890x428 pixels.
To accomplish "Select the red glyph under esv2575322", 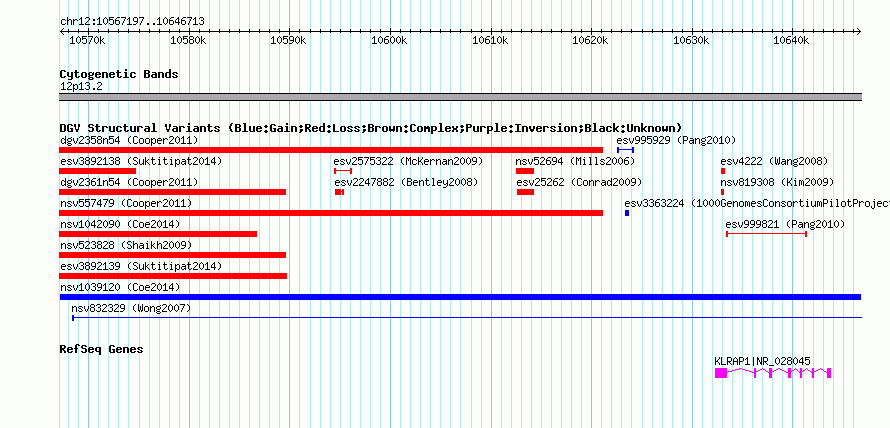I will click(x=343, y=171).
